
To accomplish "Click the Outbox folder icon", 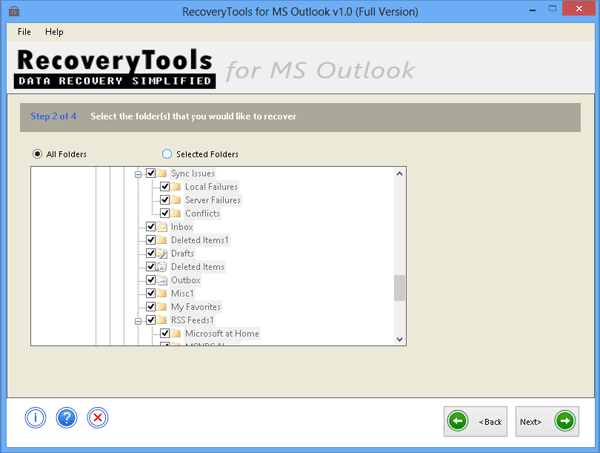I will tap(162, 280).
